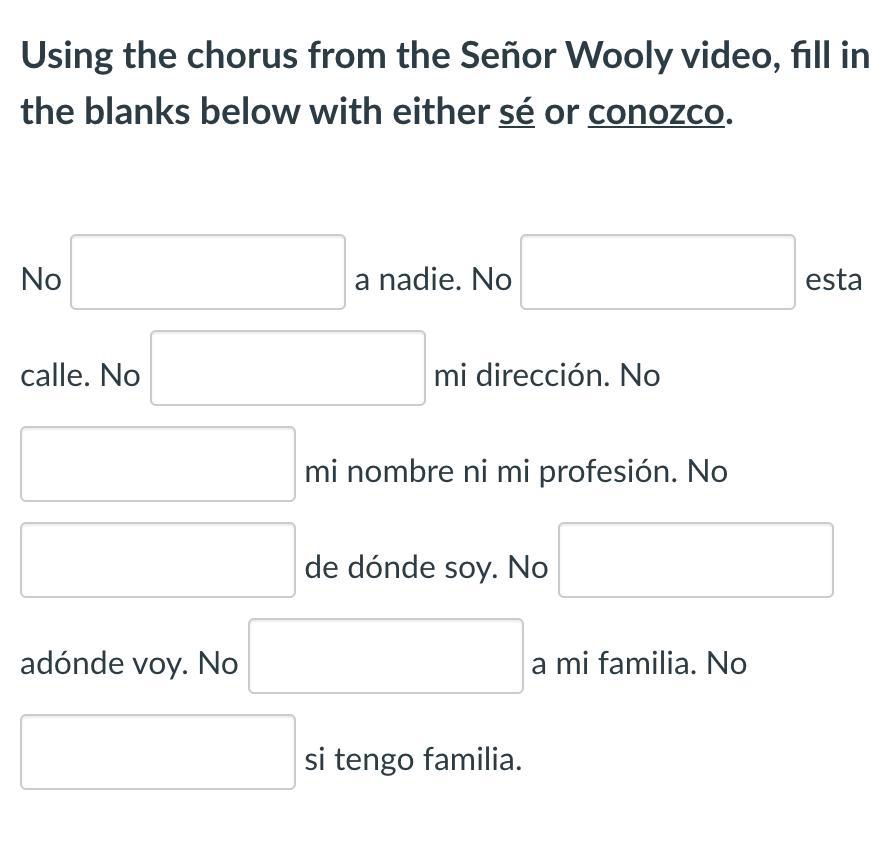
Task: Click the text "mi dirección. No"
Action: coord(547,376)
